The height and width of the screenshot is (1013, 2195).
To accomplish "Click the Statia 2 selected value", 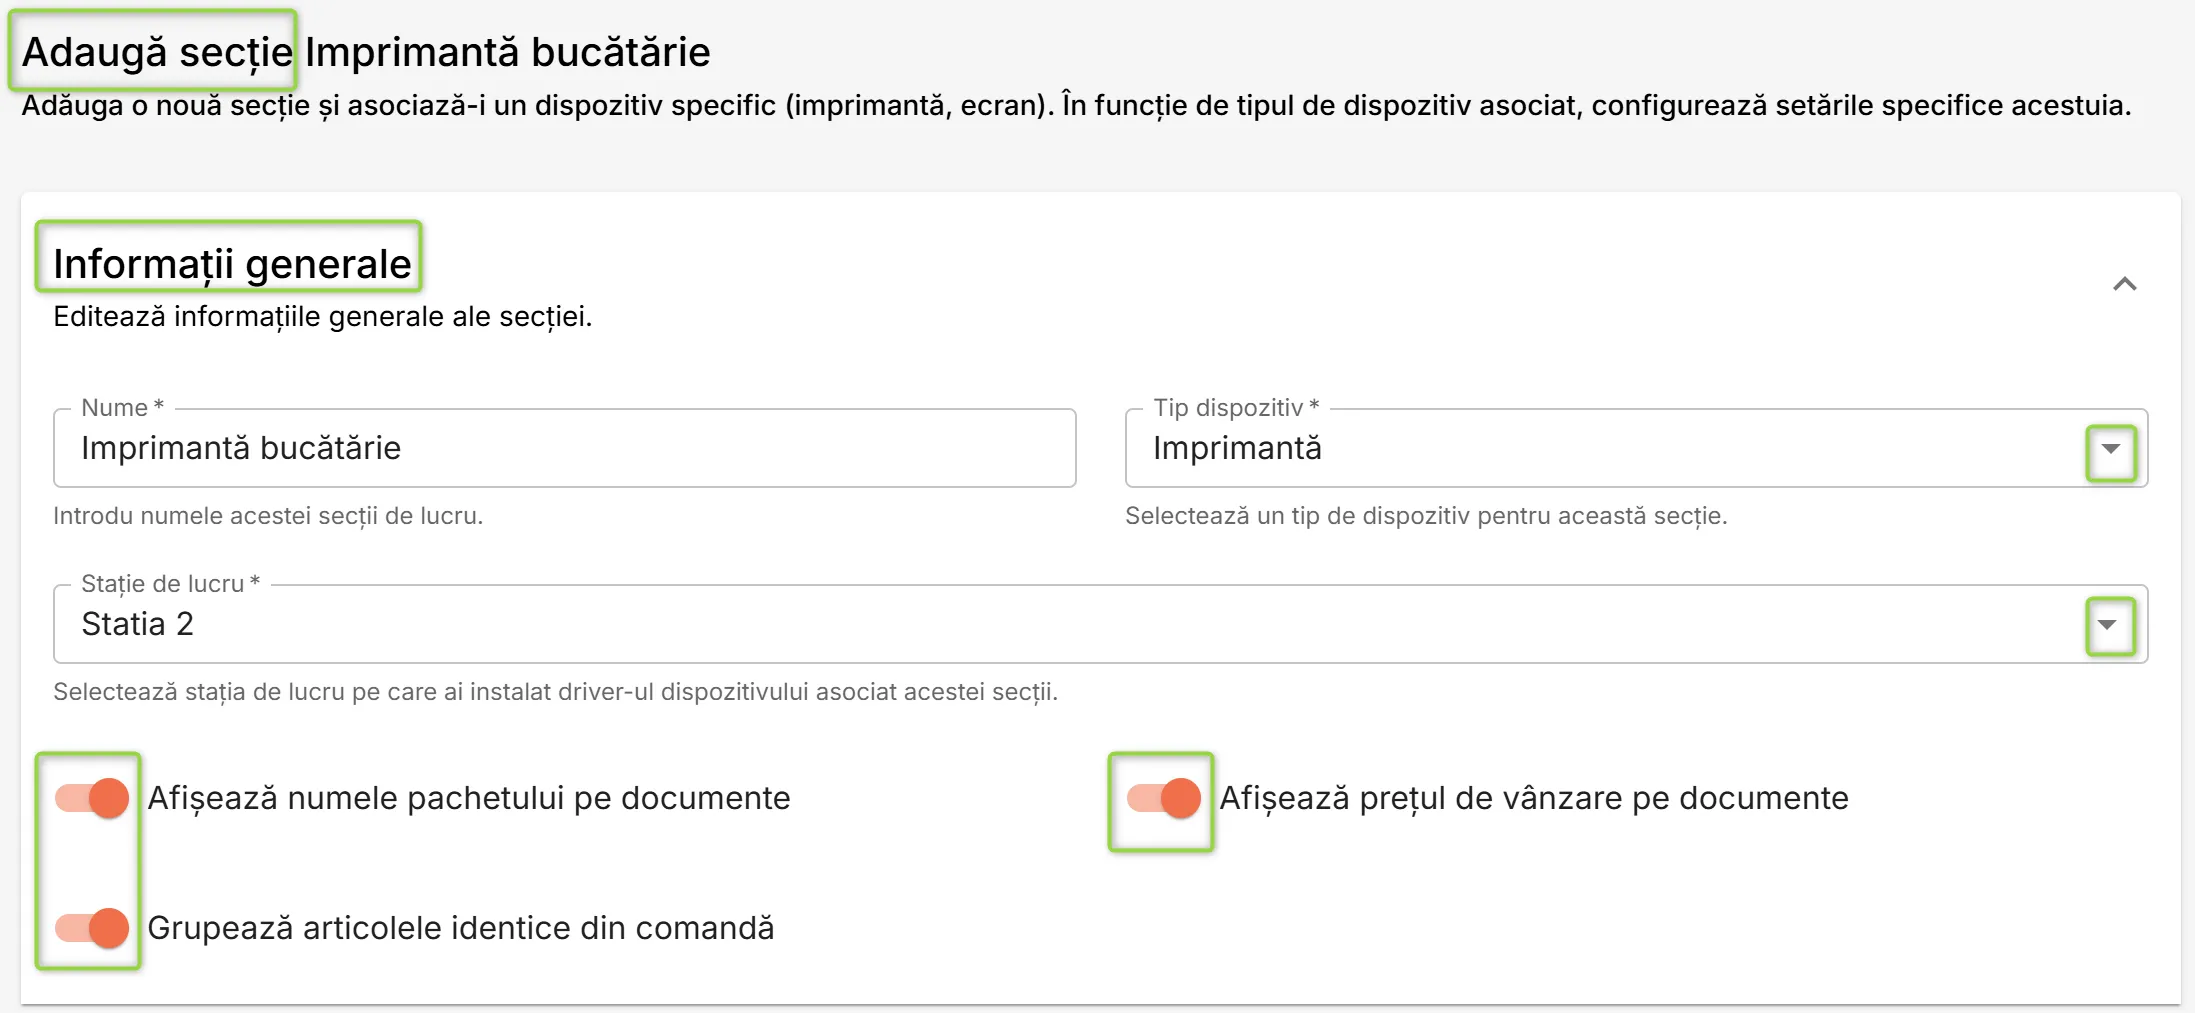I will coord(137,624).
